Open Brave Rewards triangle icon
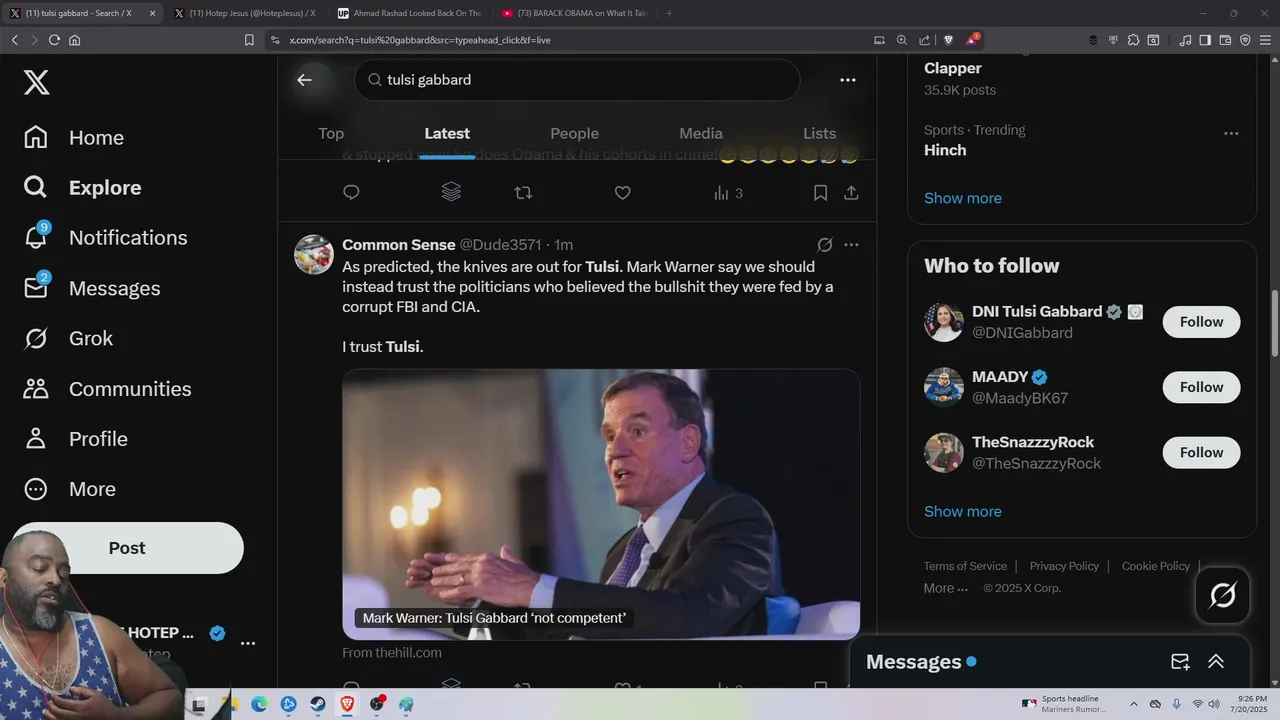1280x720 pixels. (971, 40)
